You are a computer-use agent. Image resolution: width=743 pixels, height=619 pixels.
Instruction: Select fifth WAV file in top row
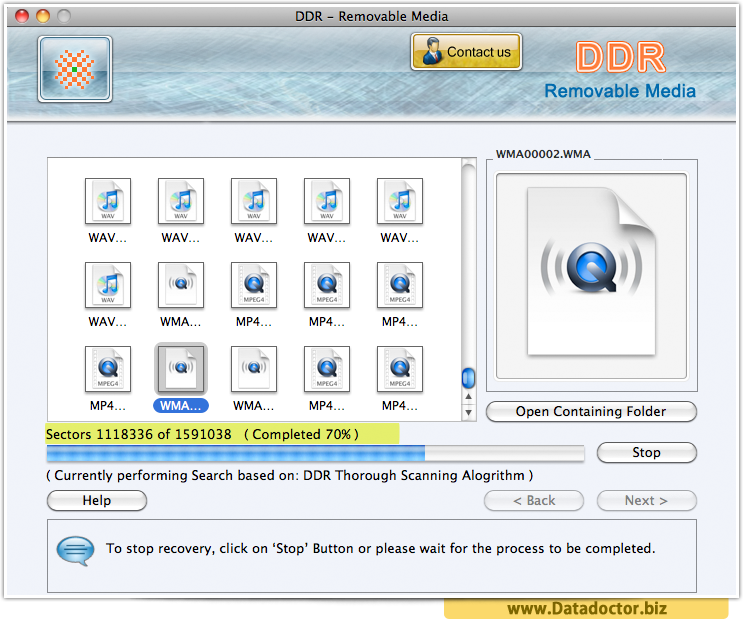click(400, 201)
